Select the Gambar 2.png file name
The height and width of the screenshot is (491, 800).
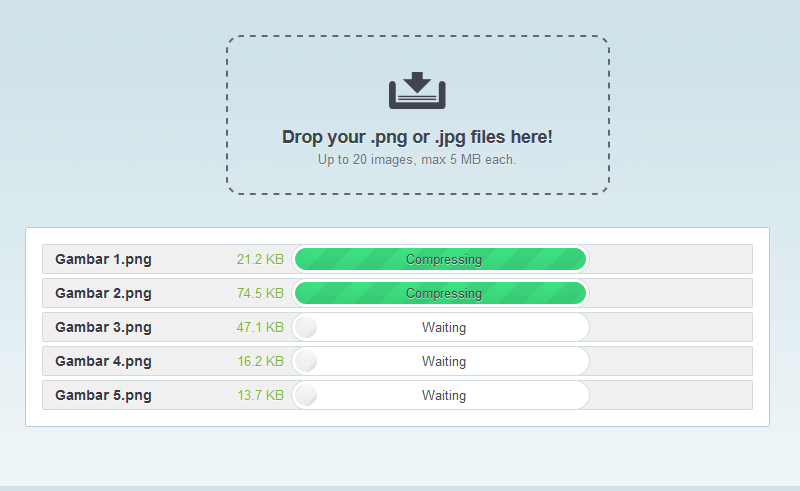pyautogui.click(x=104, y=293)
